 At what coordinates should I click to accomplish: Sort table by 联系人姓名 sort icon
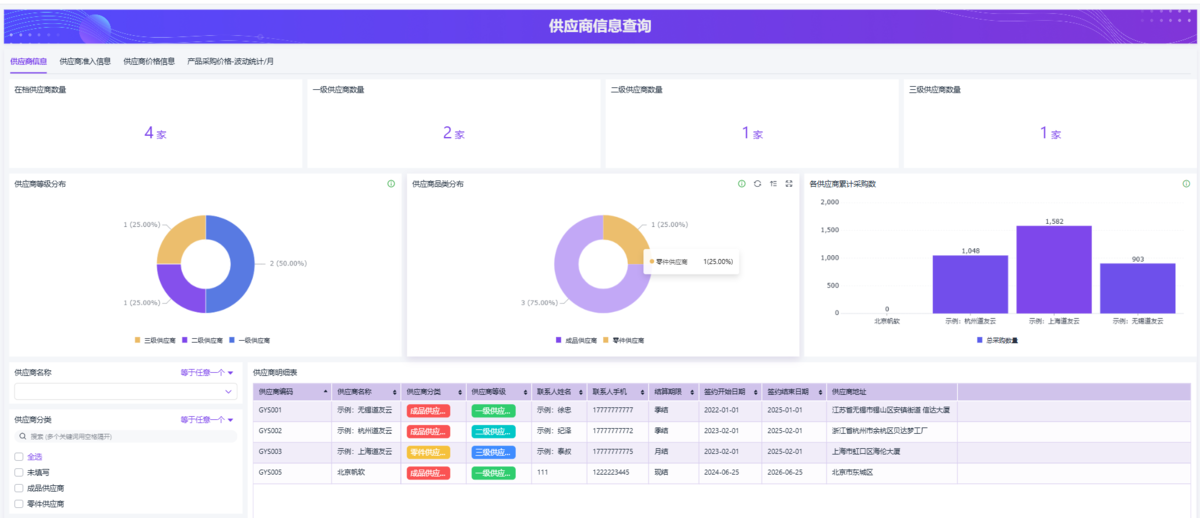[581, 393]
